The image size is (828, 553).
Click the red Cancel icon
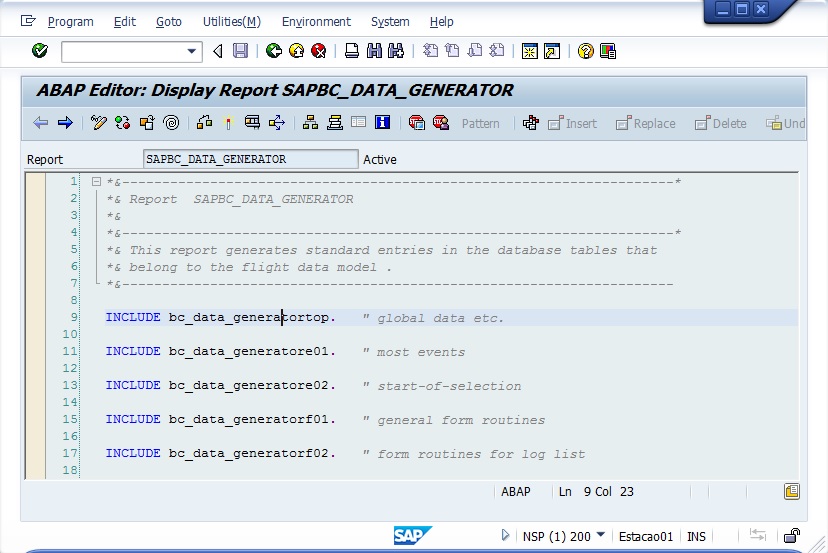click(x=319, y=51)
